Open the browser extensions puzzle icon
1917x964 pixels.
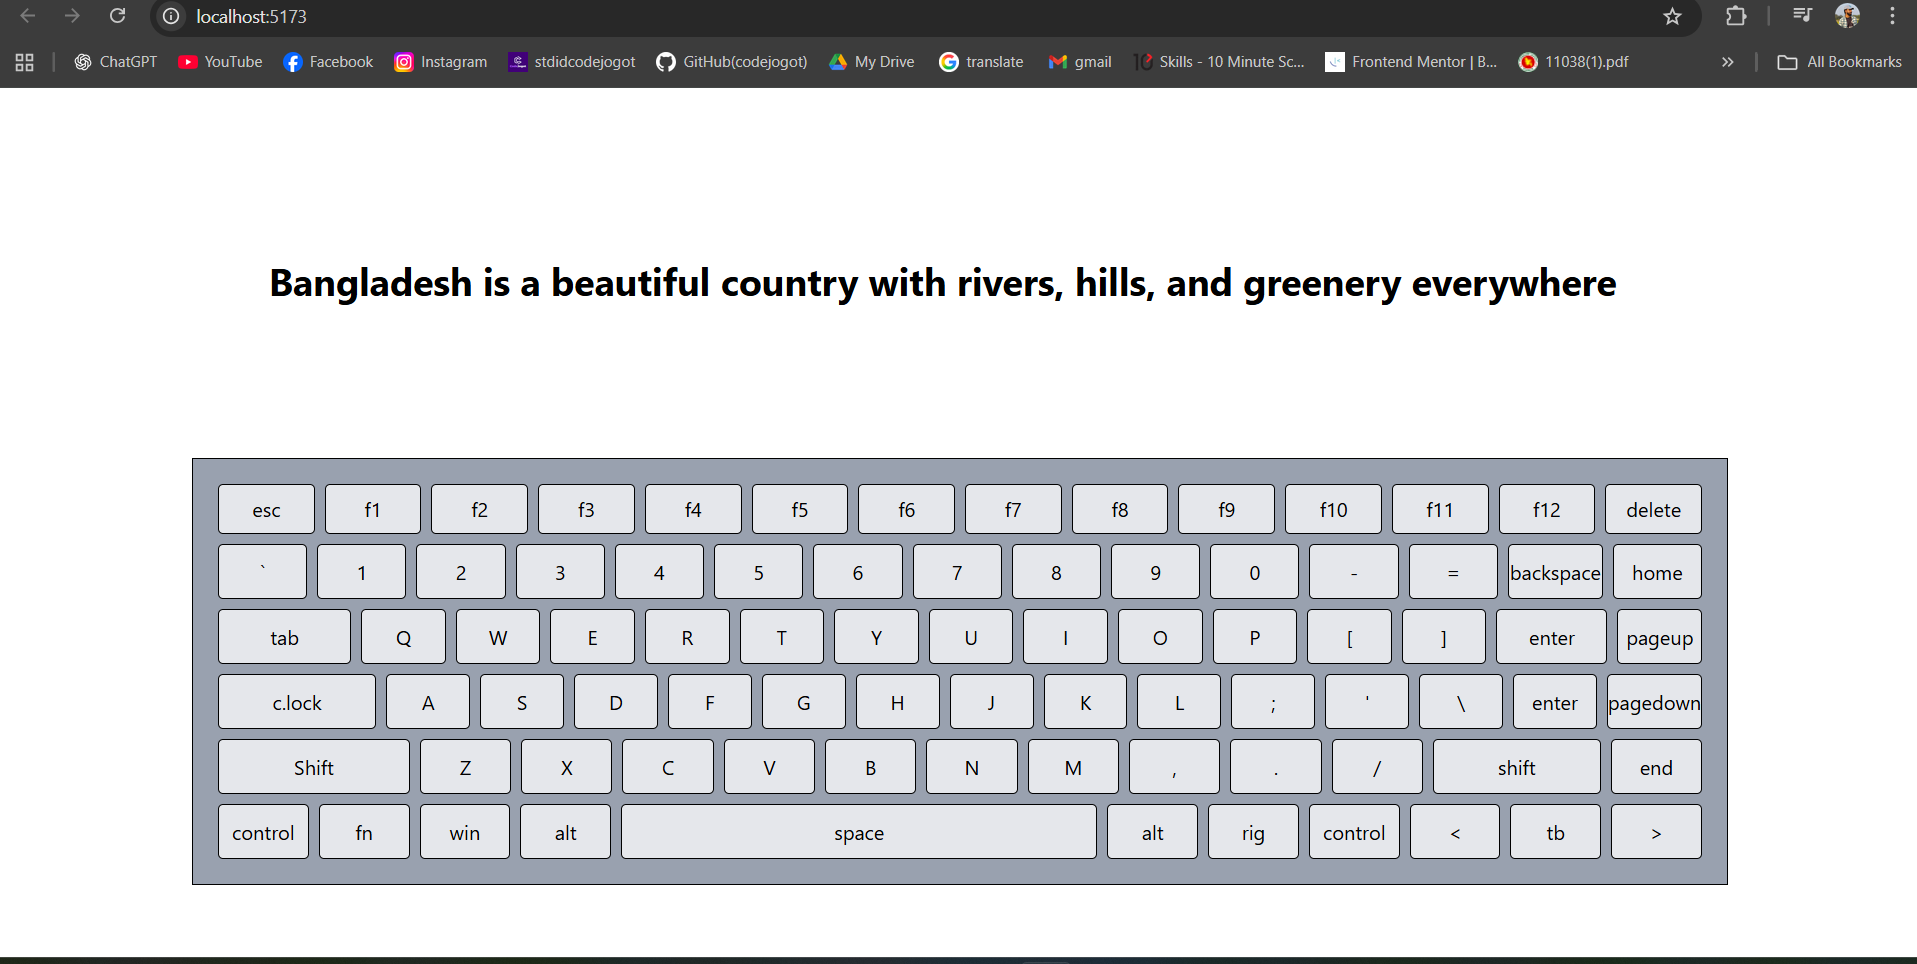pos(1736,16)
